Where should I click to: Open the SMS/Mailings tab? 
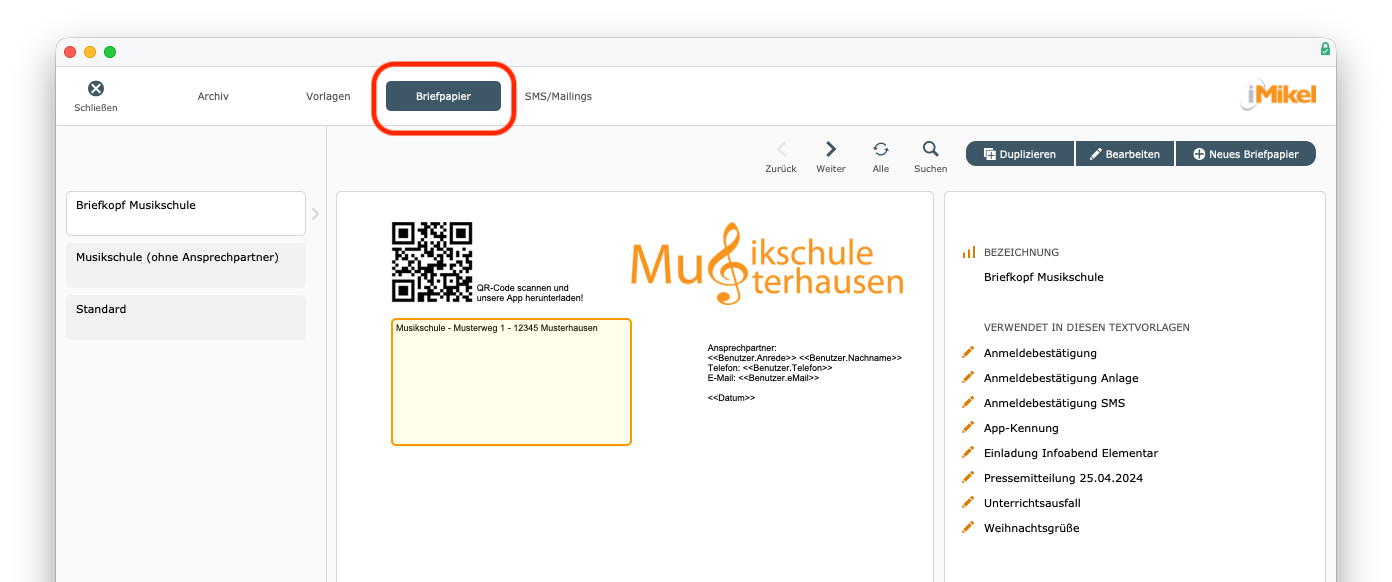tap(558, 96)
